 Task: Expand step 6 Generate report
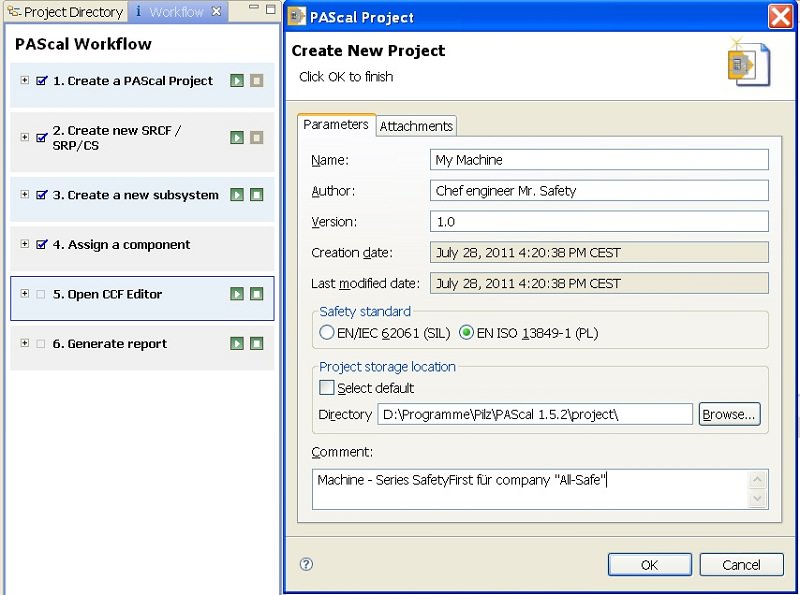click(24, 343)
